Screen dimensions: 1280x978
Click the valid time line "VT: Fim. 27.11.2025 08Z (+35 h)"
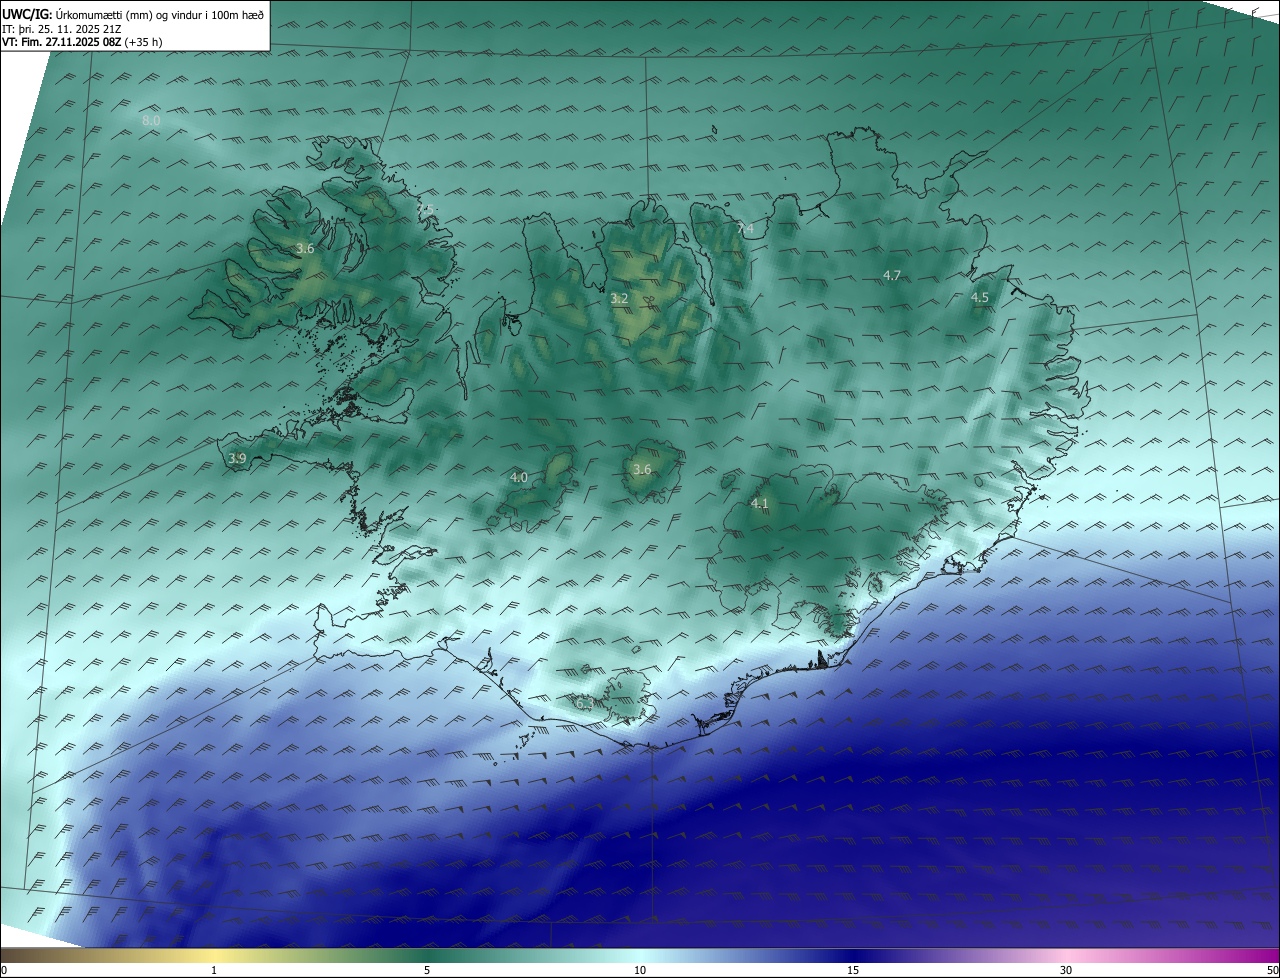(x=82, y=42)
